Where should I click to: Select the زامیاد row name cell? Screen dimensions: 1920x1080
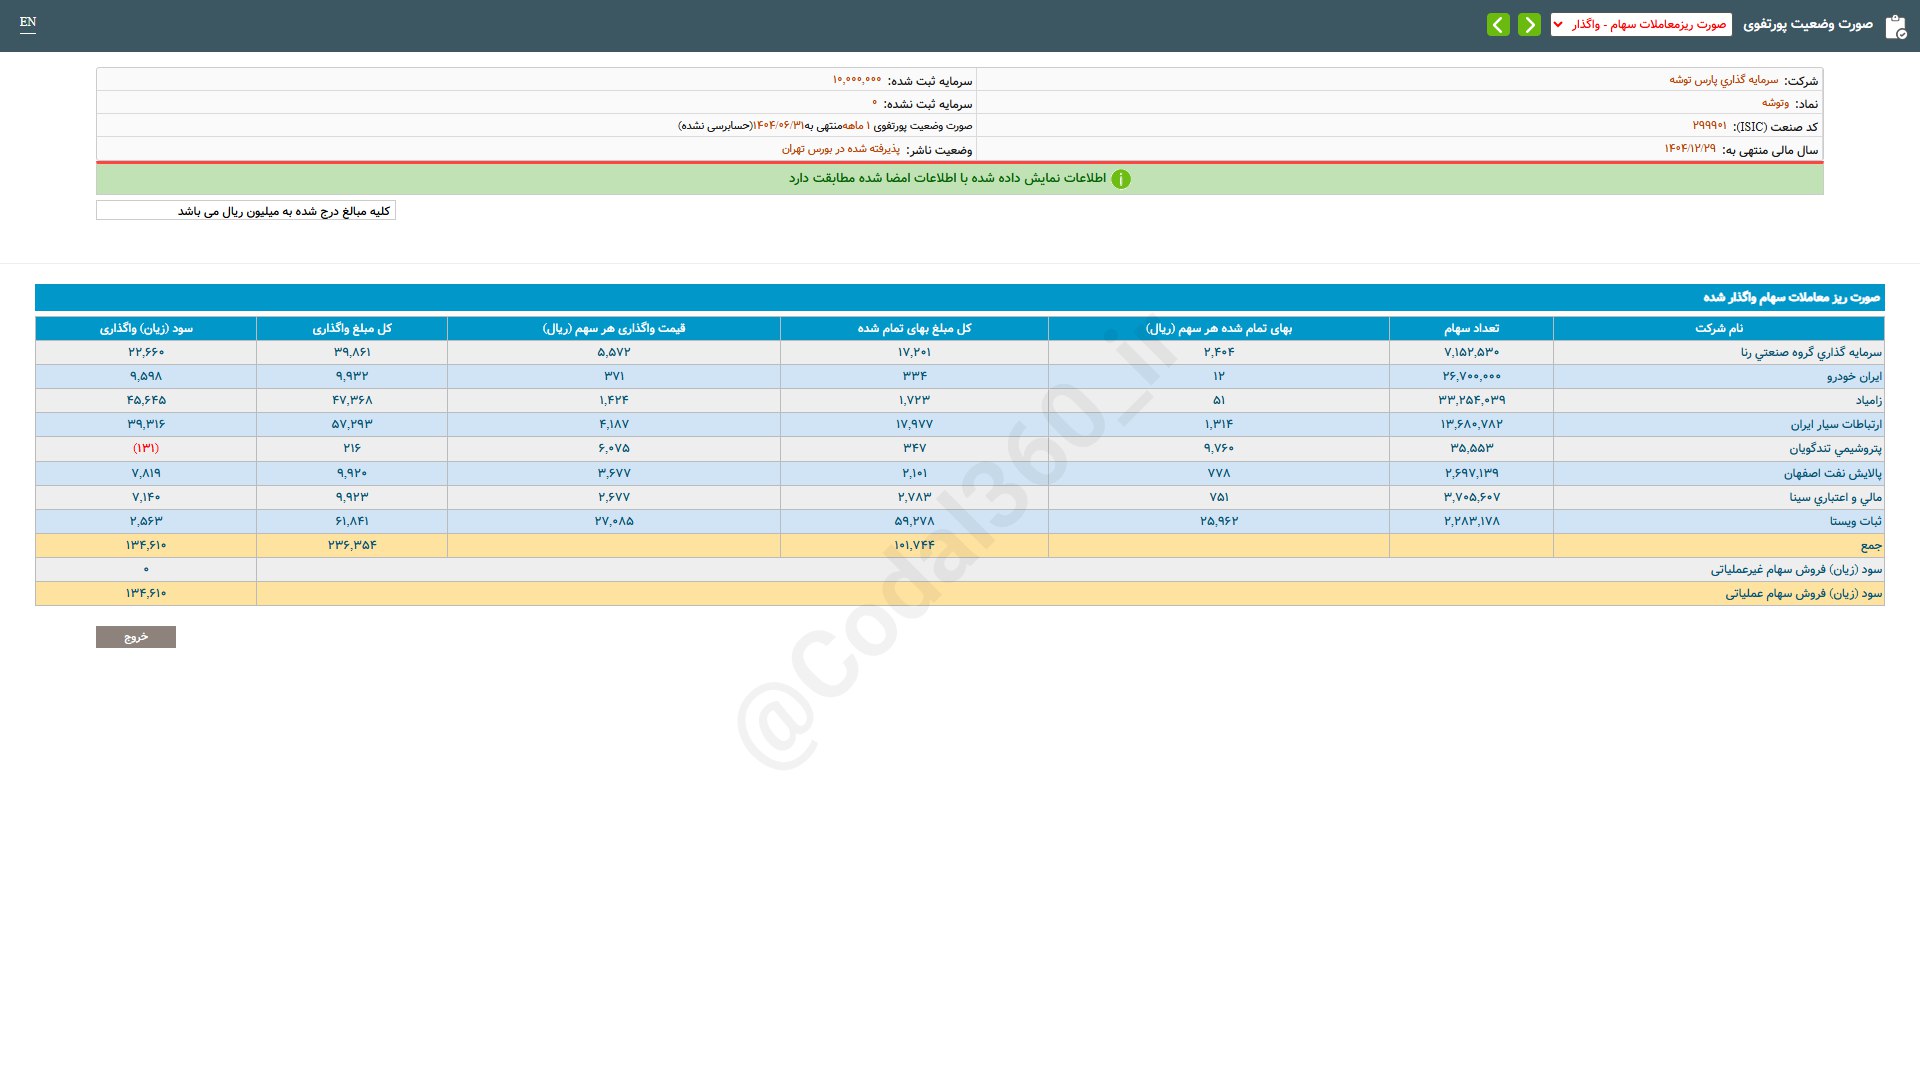(1868, 401)
